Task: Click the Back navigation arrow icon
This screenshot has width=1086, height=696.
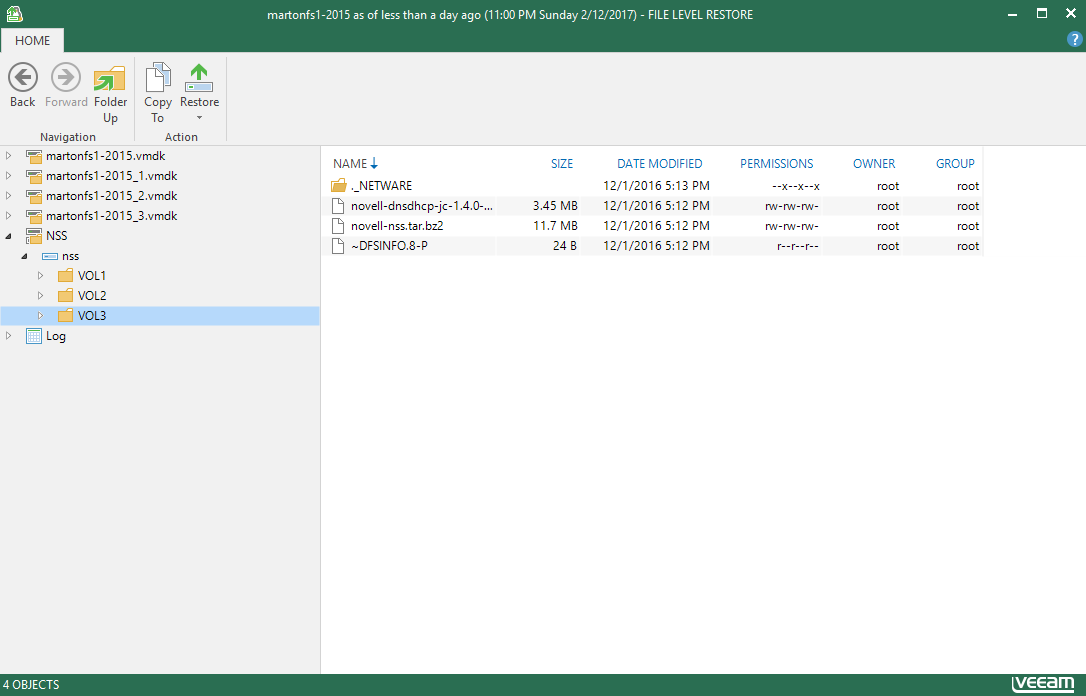Action: click(22, 77)
